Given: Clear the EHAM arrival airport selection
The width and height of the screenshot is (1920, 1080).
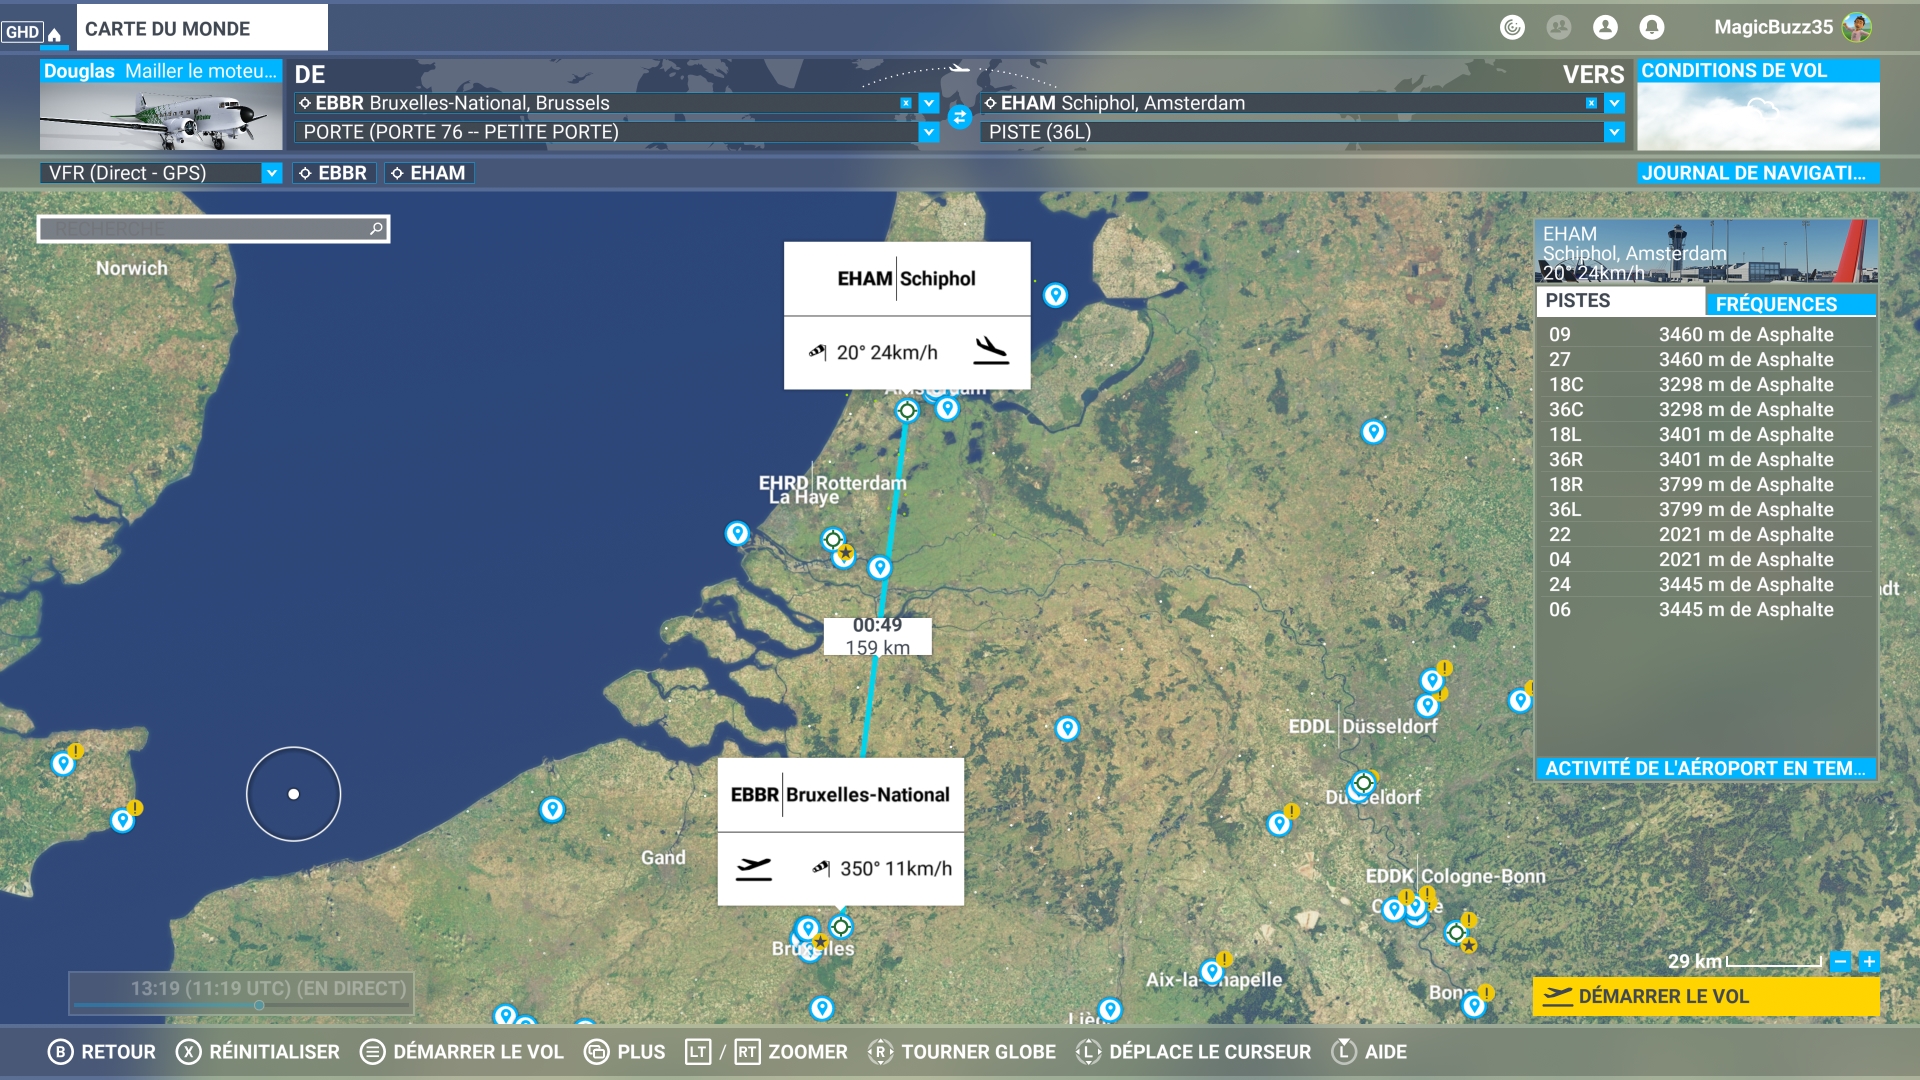Looking at the screenshot, I should click(x=1591, y=103).
